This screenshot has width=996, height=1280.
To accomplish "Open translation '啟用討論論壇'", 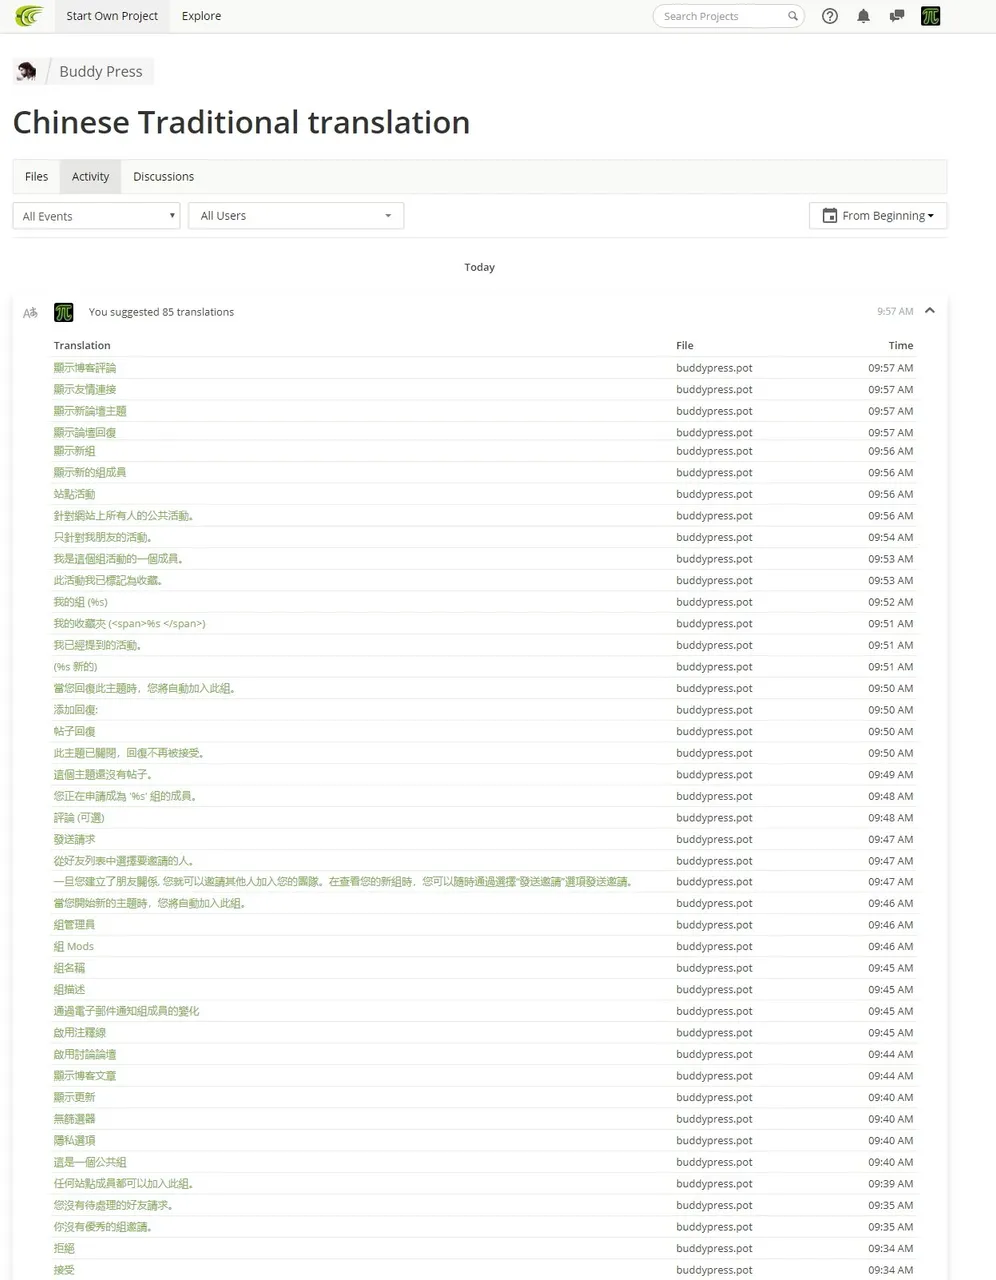I will (x=85, y=1055).
